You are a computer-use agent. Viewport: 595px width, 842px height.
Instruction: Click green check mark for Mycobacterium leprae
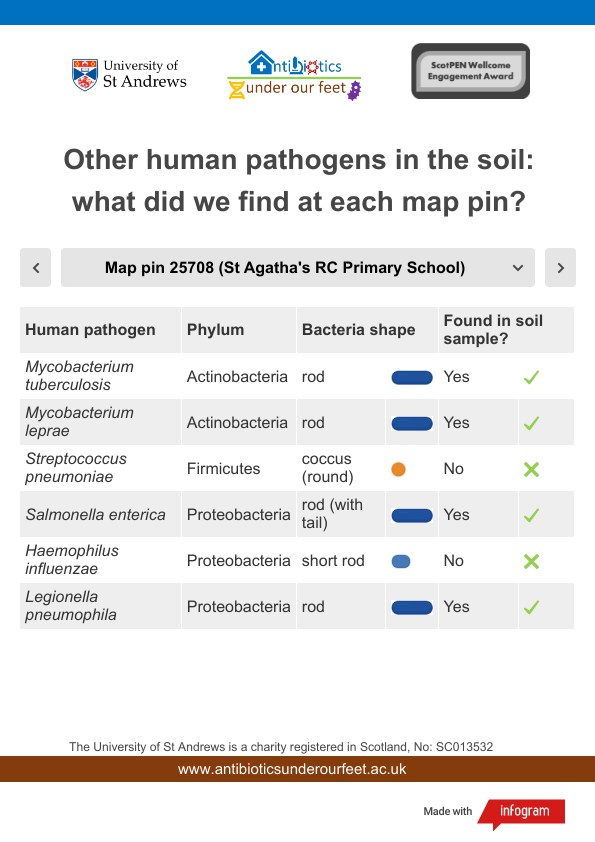click(x=531, y=423)
